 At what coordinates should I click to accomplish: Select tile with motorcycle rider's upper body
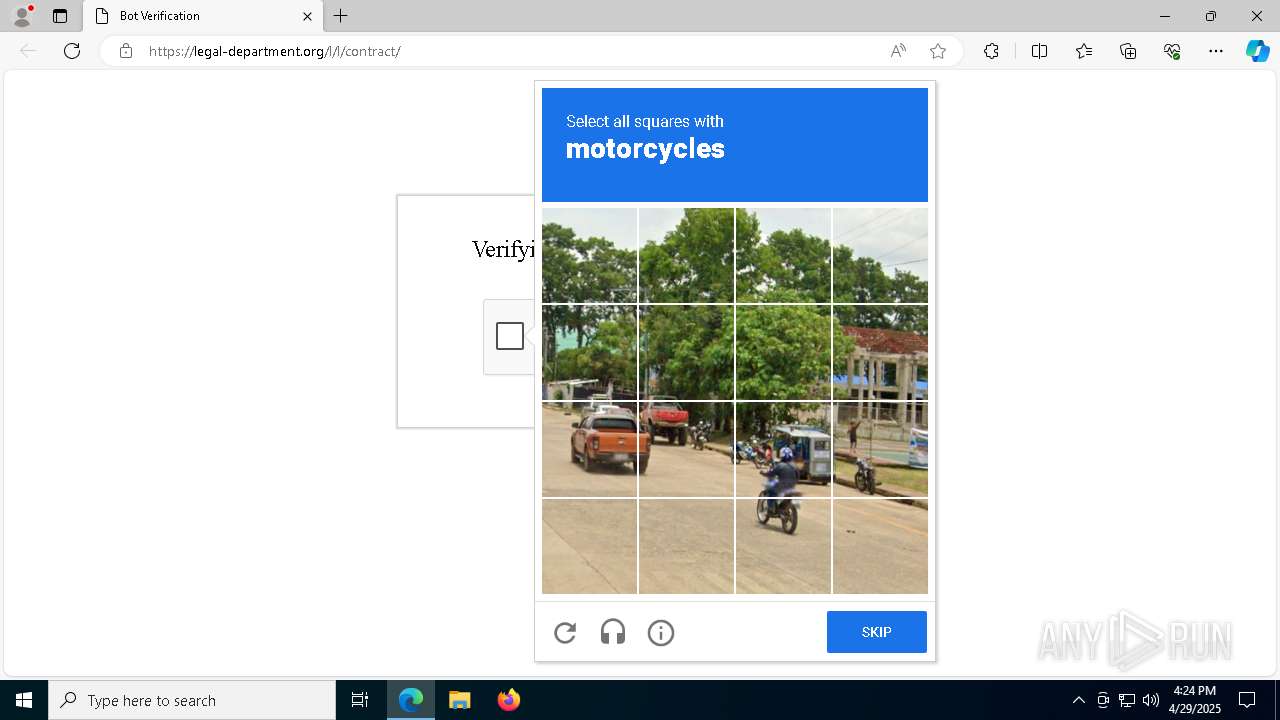pyautogui.click(x=783, y=449)
